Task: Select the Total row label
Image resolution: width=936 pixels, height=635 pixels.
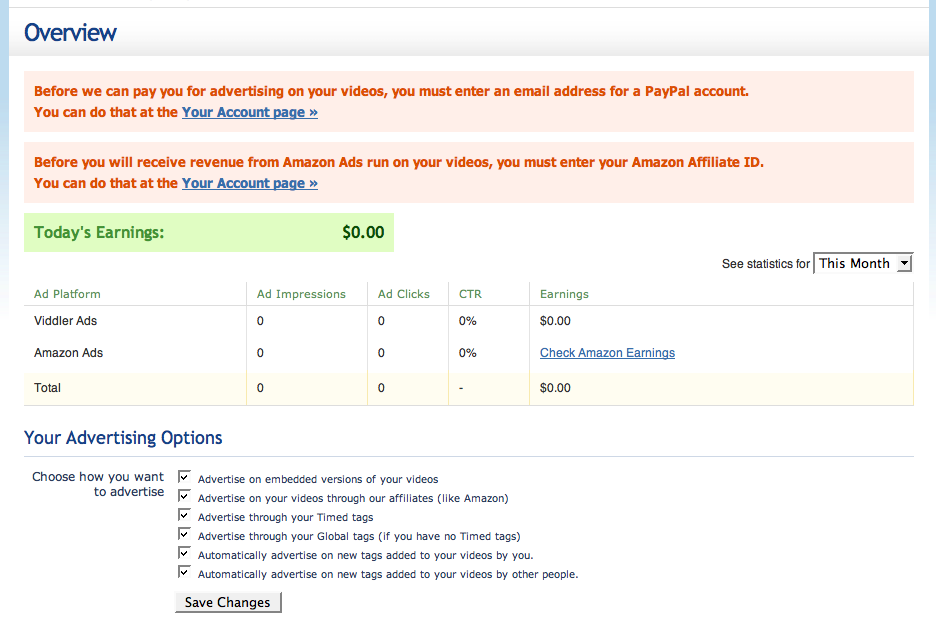Action: (x=47, y=388)
